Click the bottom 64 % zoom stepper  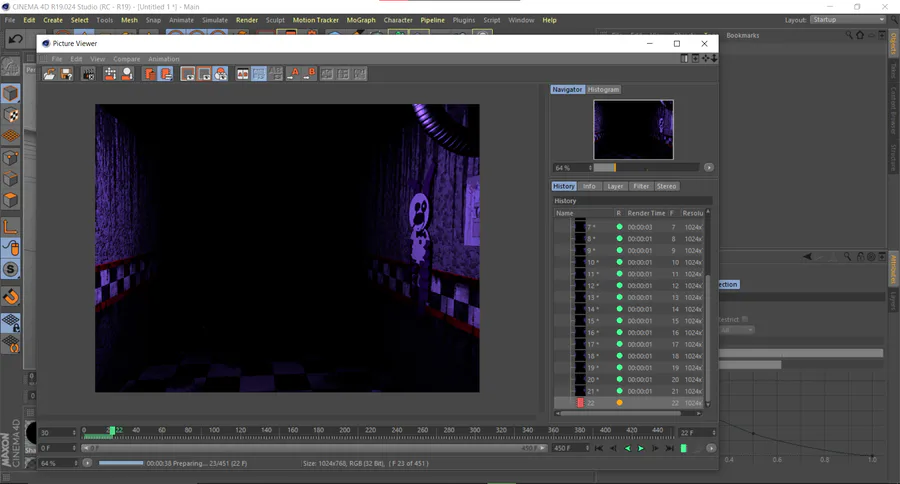pyautogui.click(x=75, y=463)
